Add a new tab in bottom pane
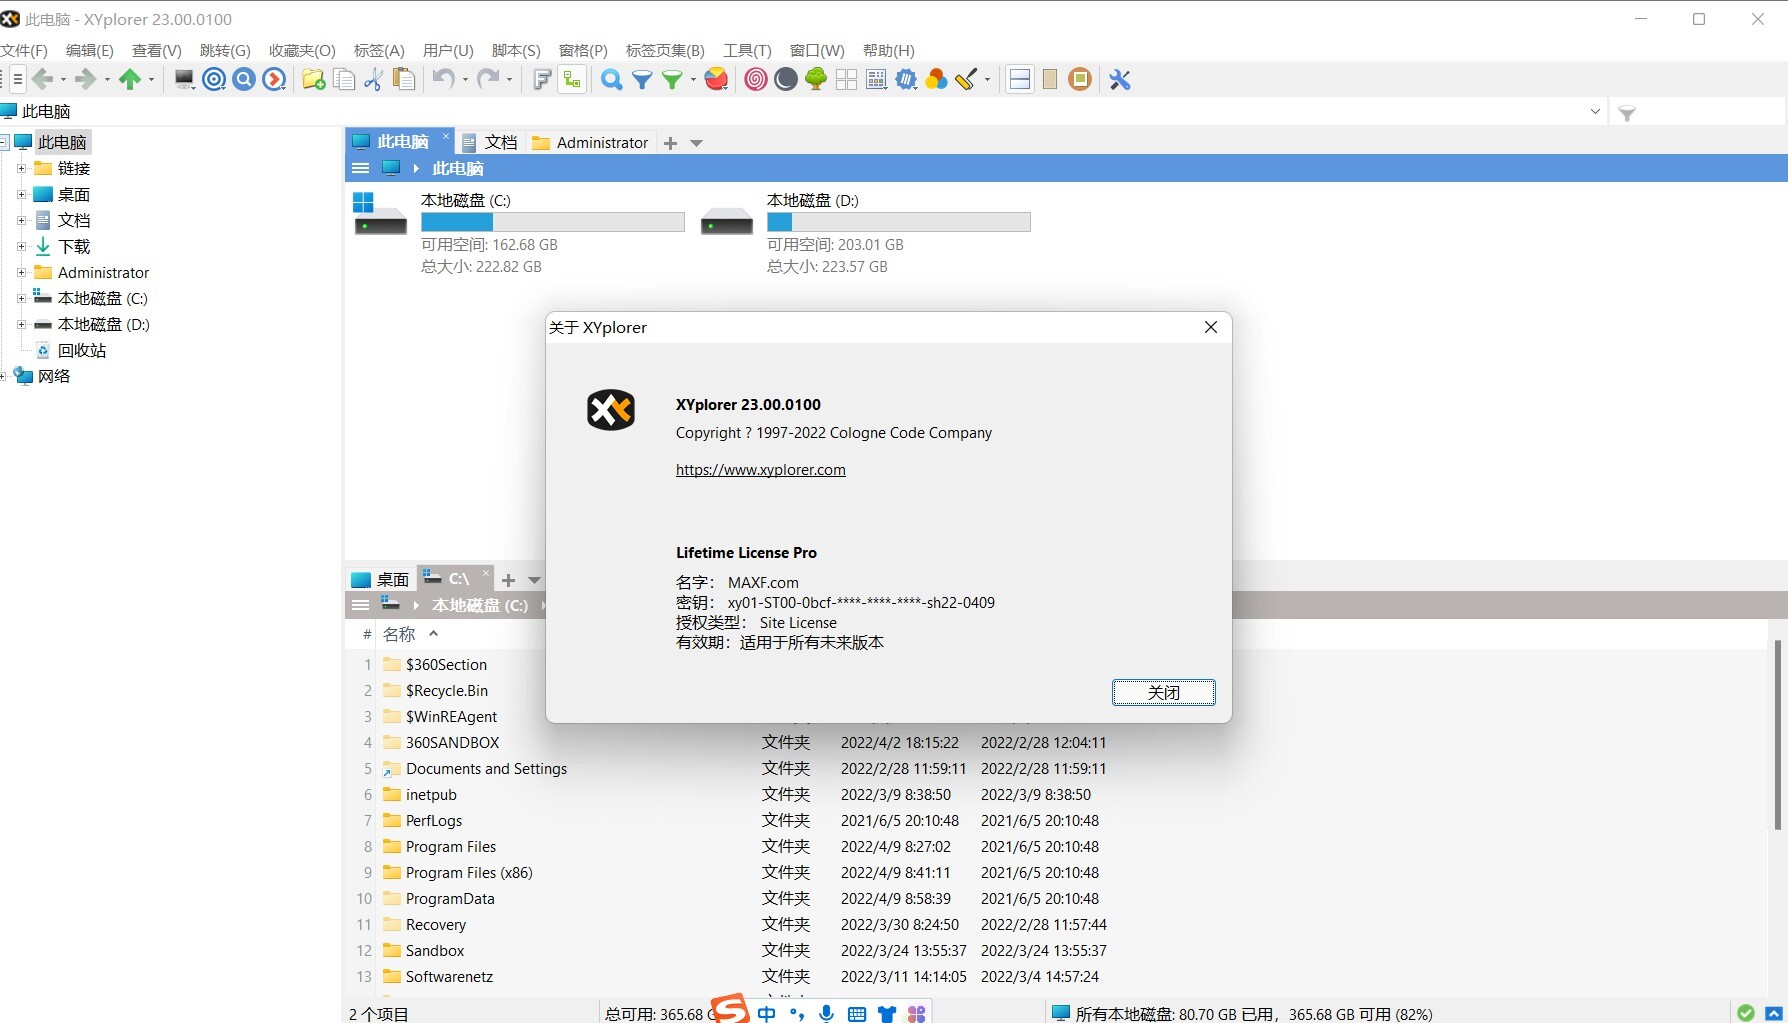This screenshot has width=1788, height=1023. tap(508, 580)
